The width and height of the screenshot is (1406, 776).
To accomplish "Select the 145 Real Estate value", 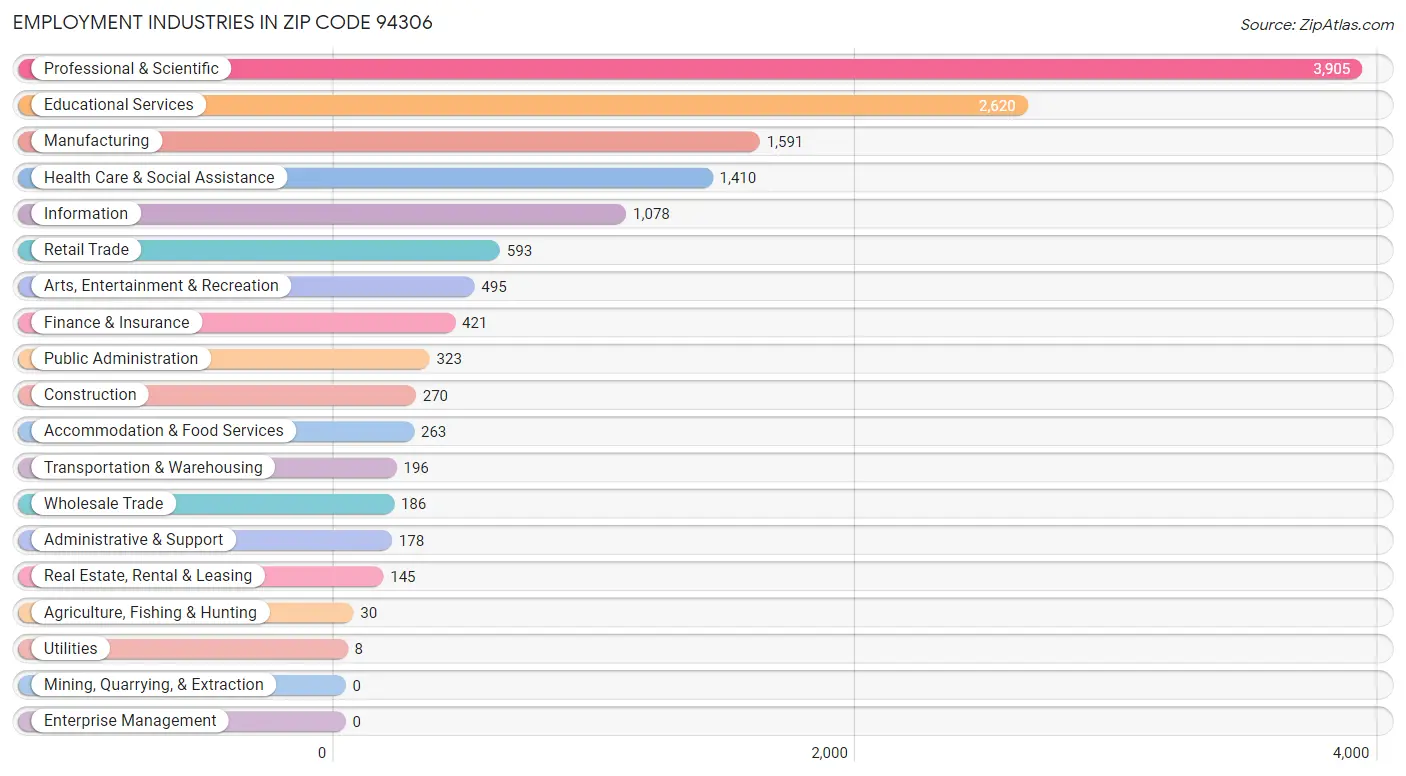I will pos(403,577).
